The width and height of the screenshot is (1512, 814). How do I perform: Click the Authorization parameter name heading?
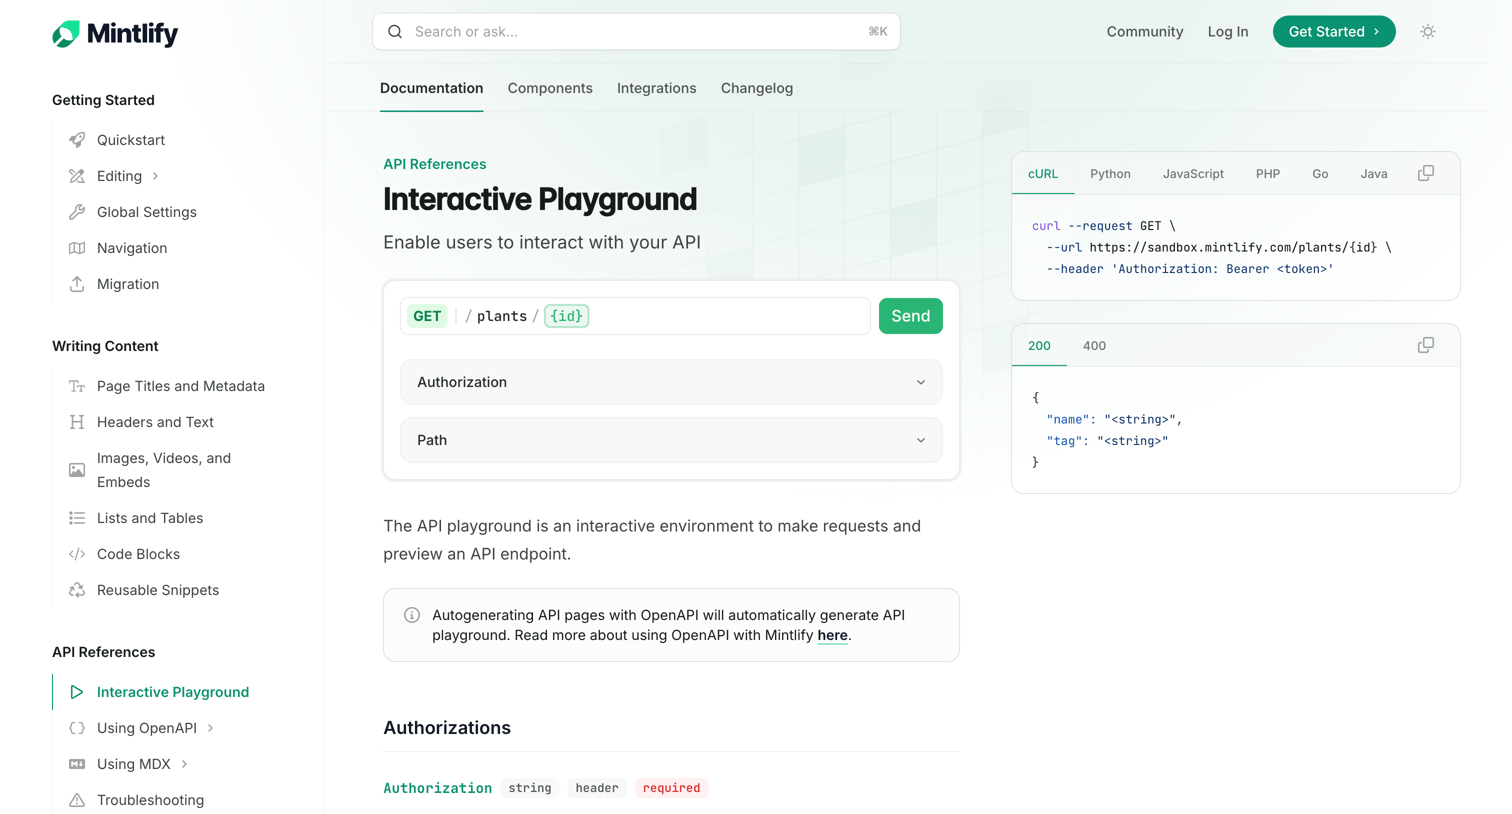438,788
